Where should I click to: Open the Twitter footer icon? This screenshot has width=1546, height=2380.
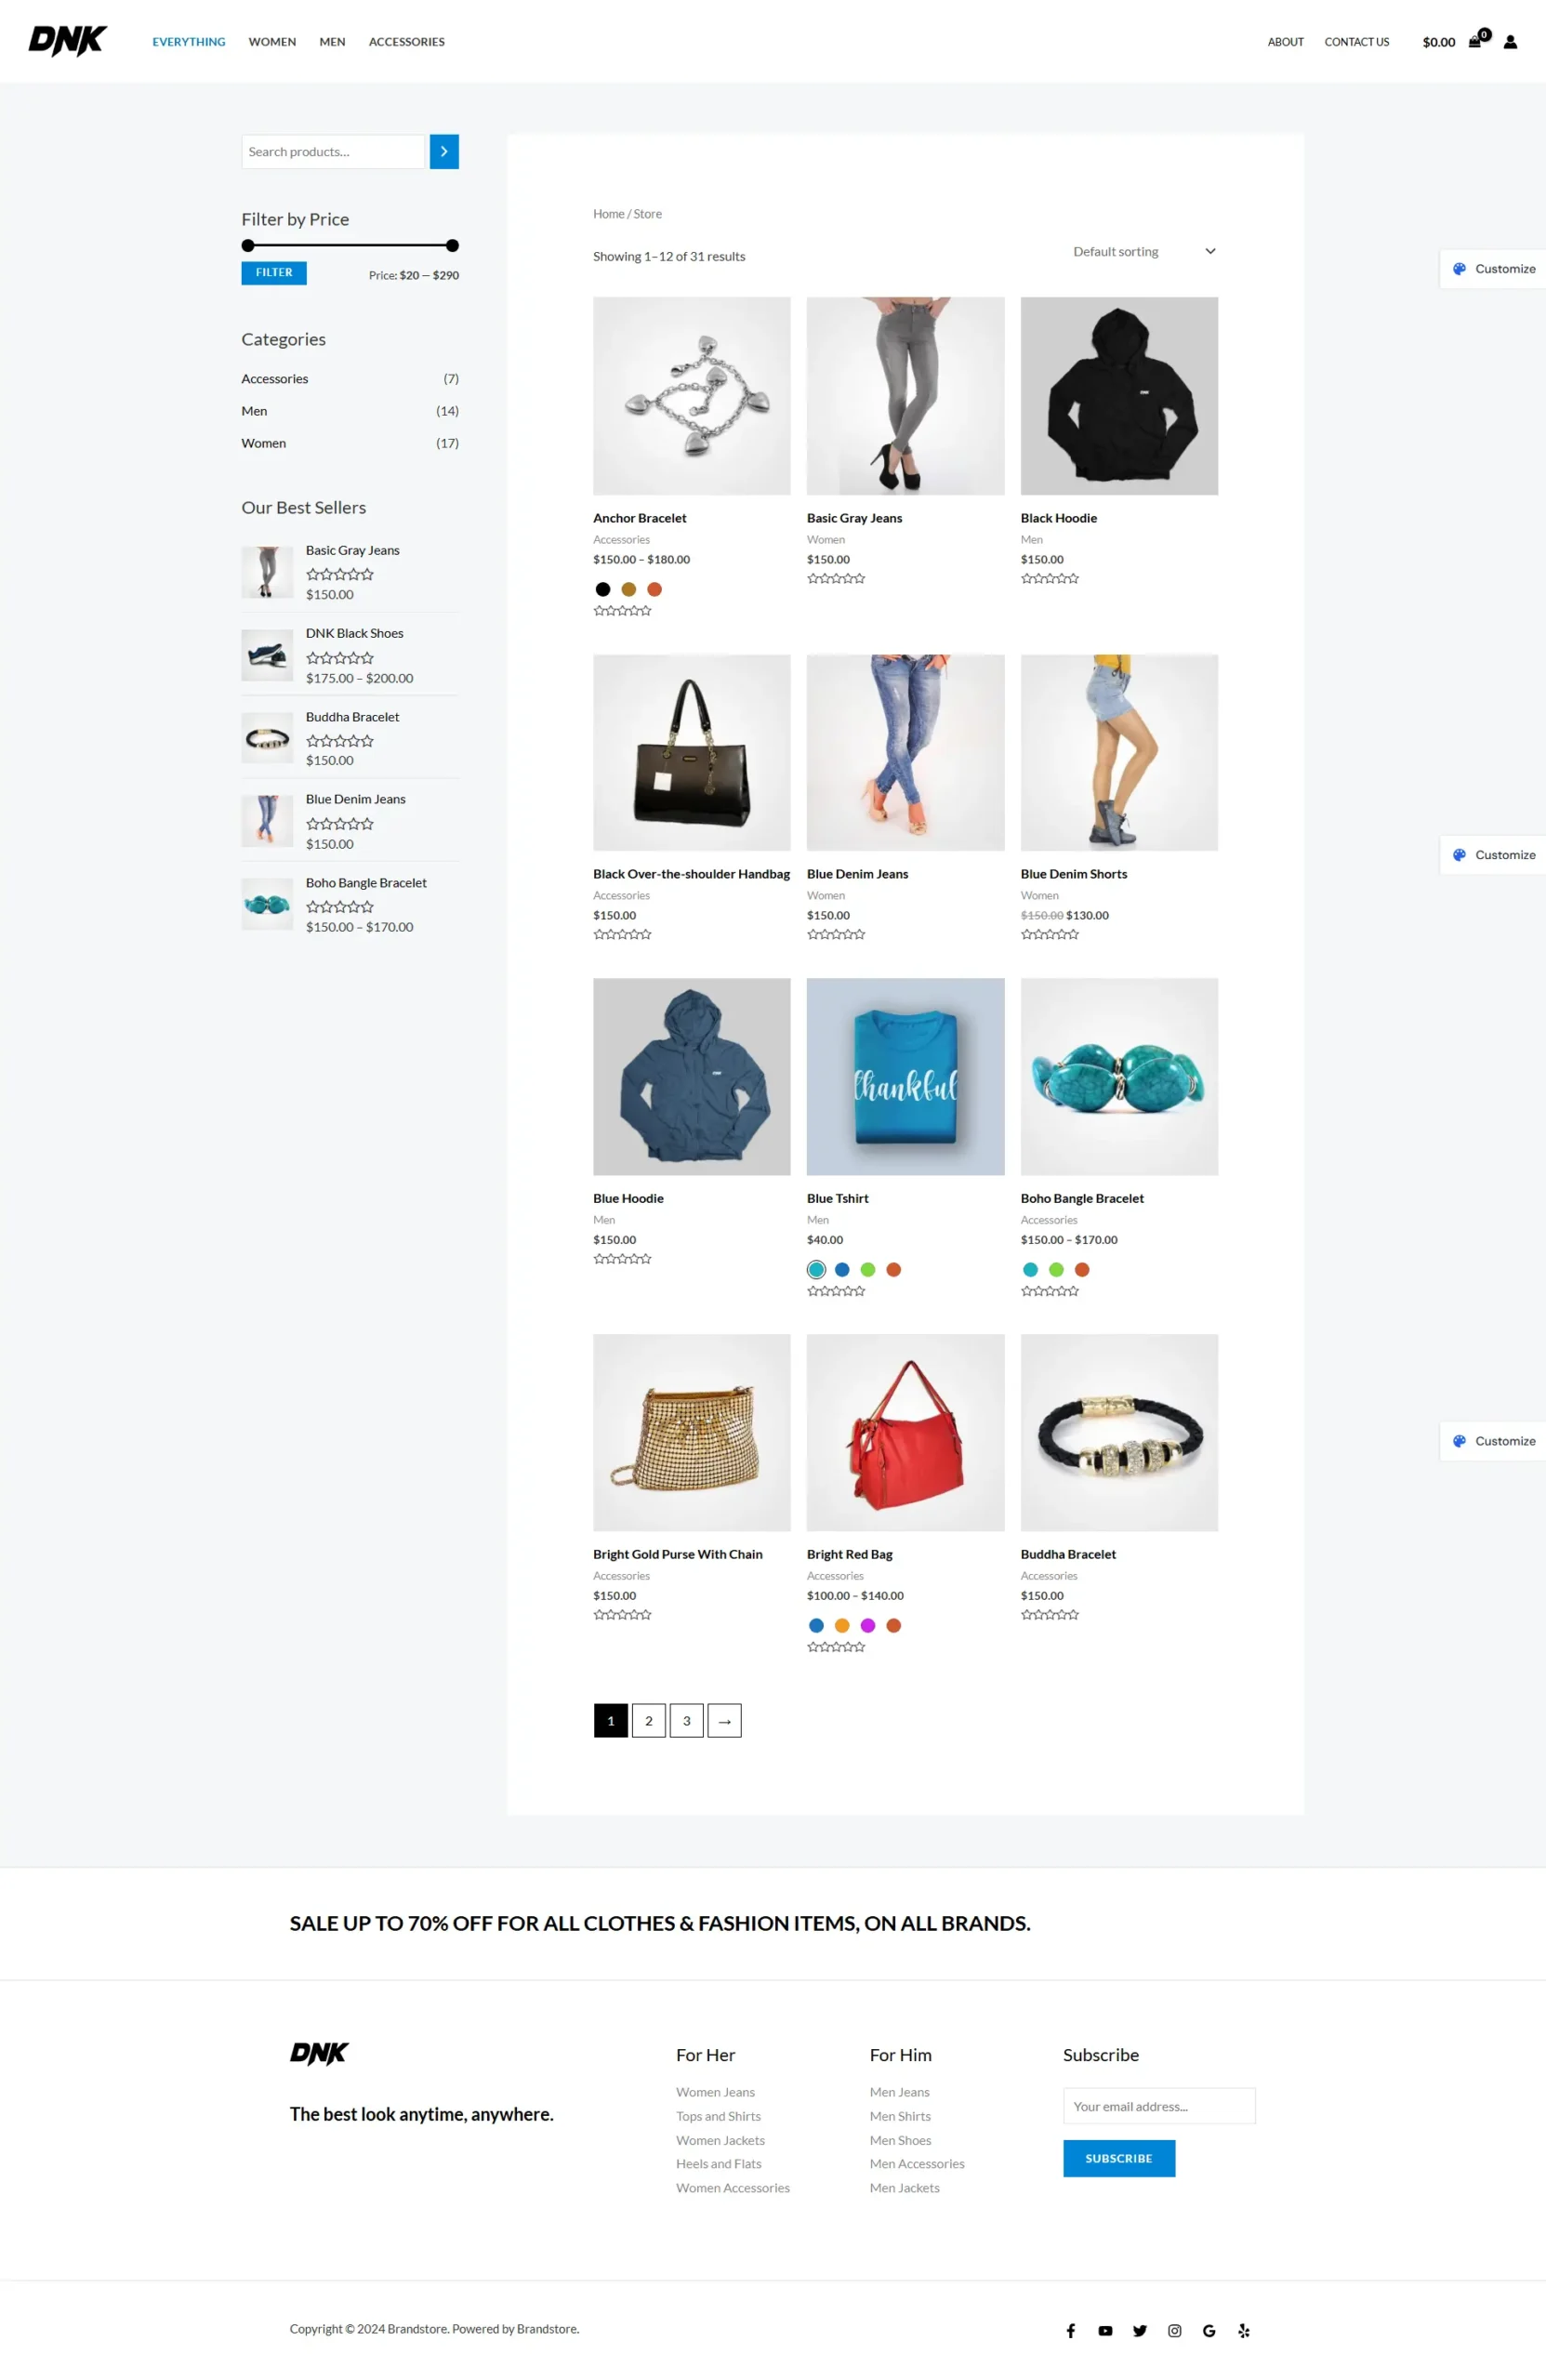click(1140, 2330)
